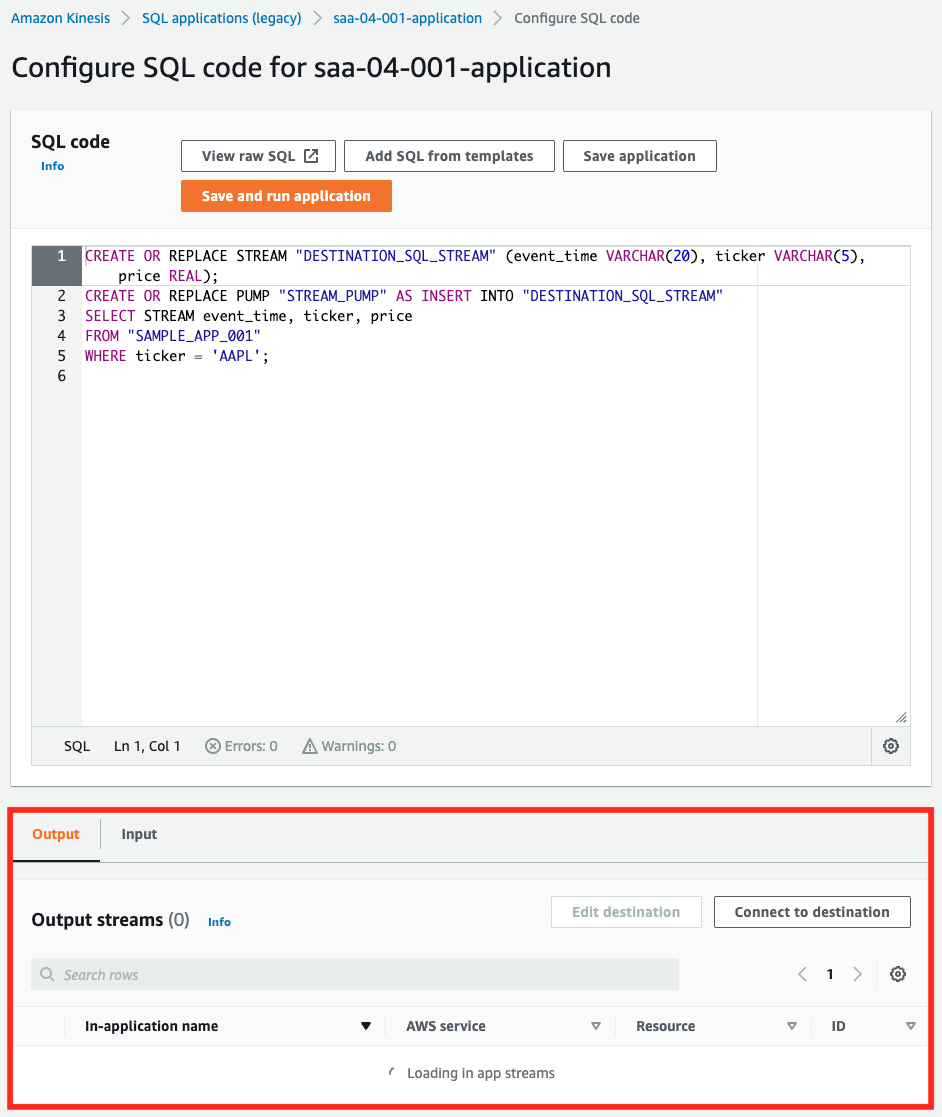Click the previous page arrow in output pagination
This screenshot has width=942, height=1117.
tap(802, 973)
